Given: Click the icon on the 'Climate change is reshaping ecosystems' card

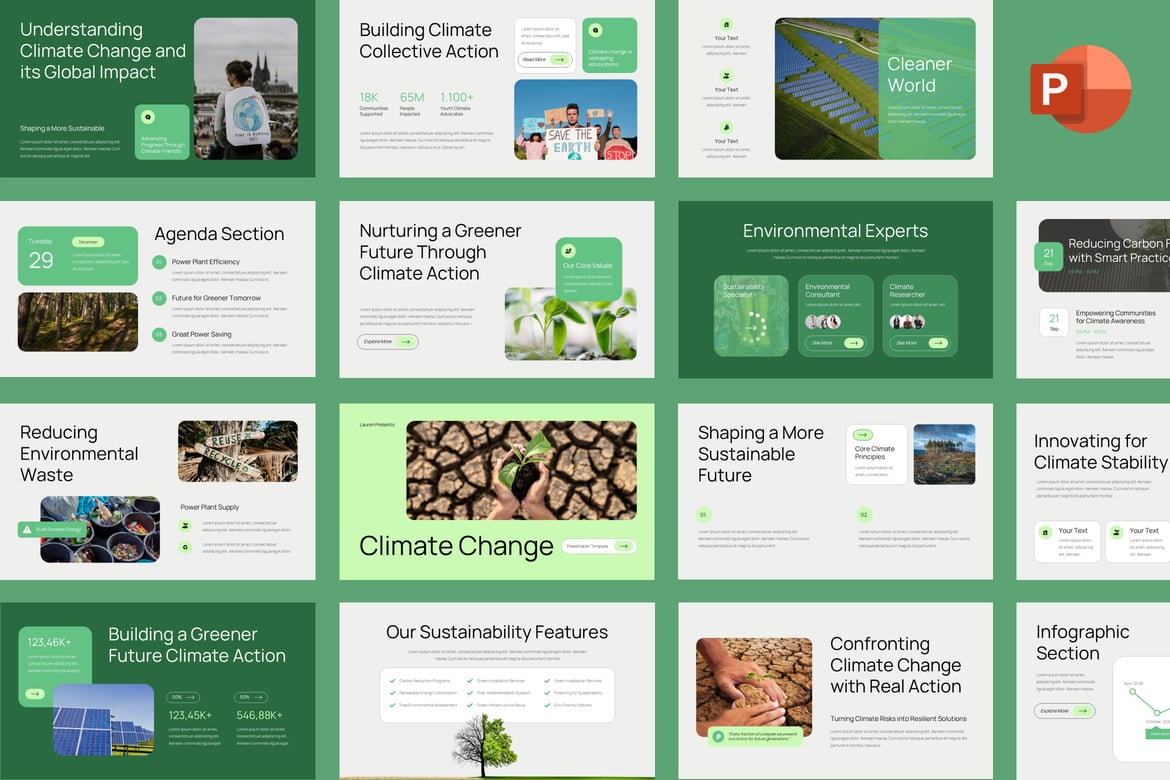Looking at the screenshot, I should click(x=595, y=31).
